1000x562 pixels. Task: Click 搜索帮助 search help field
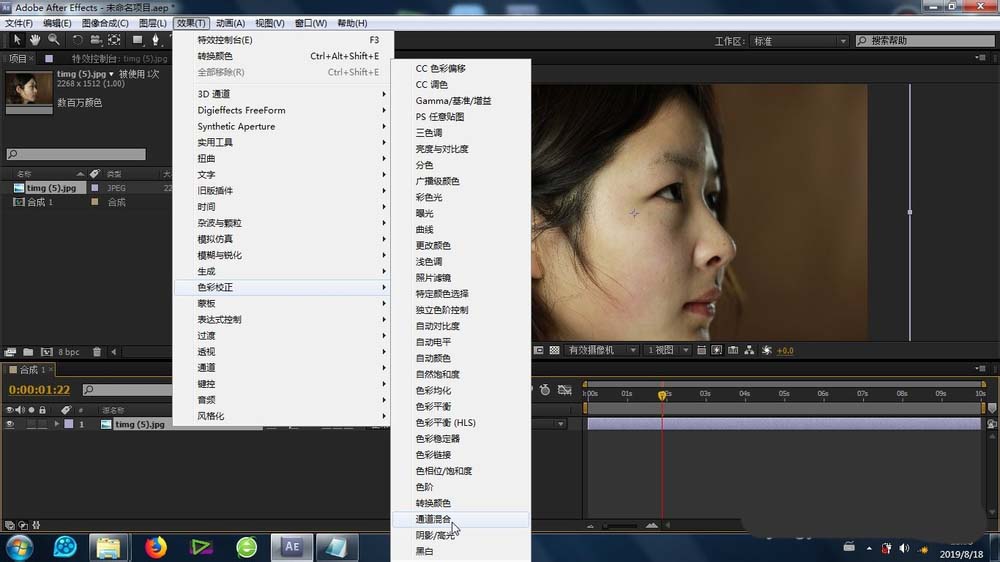point(924,41)
